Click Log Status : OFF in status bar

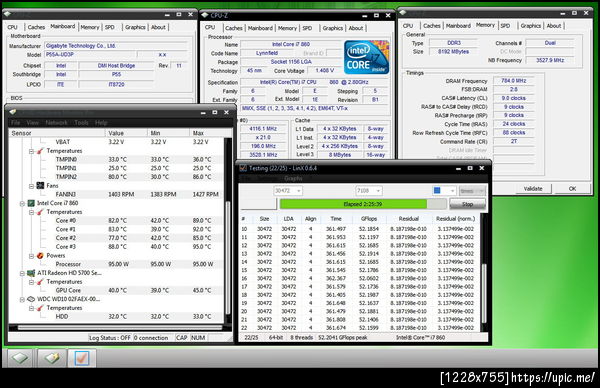[109, 337]
